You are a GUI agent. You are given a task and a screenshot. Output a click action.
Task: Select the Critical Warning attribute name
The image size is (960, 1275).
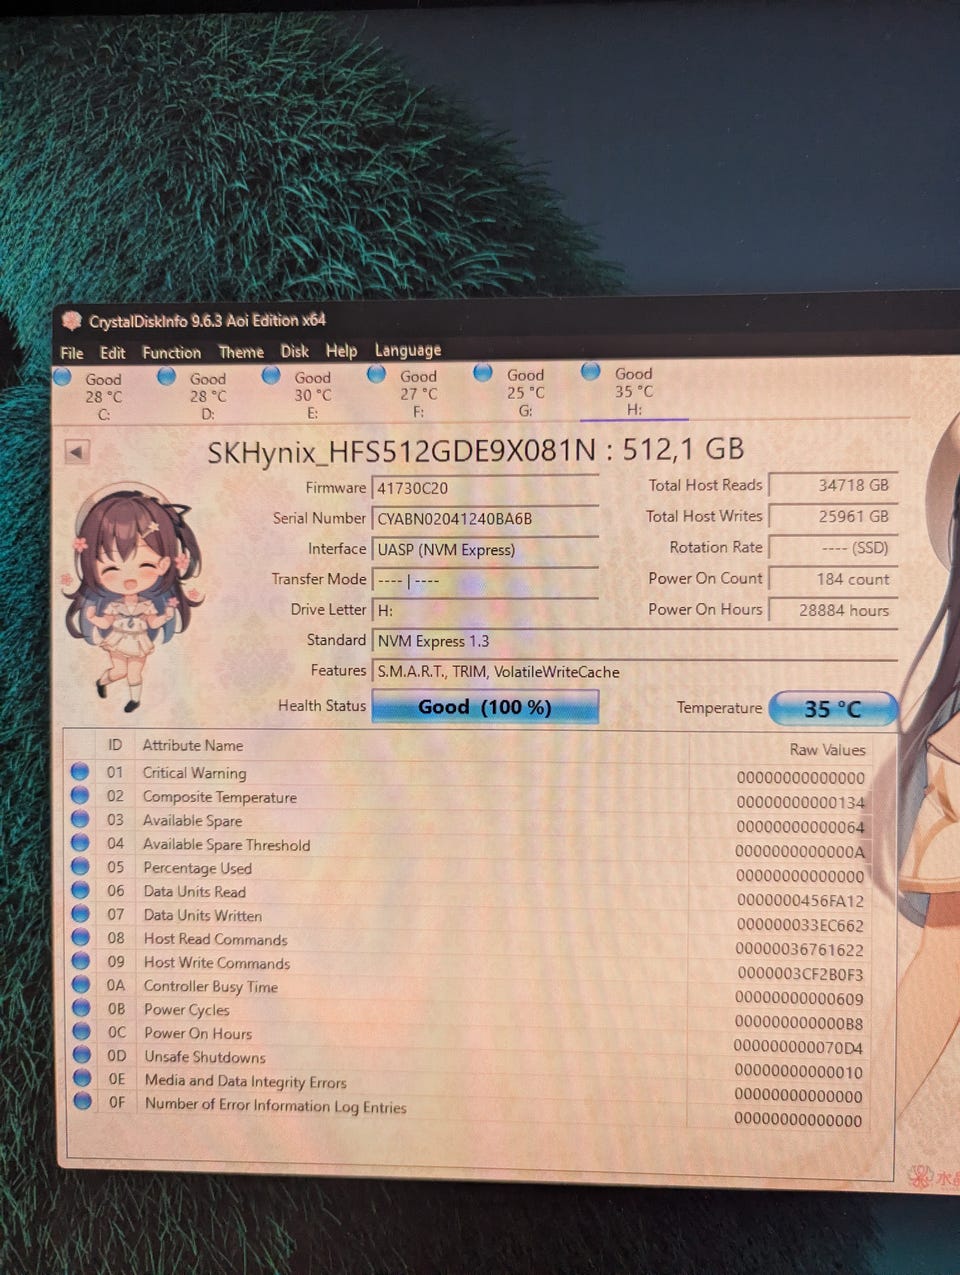point(194,773)
